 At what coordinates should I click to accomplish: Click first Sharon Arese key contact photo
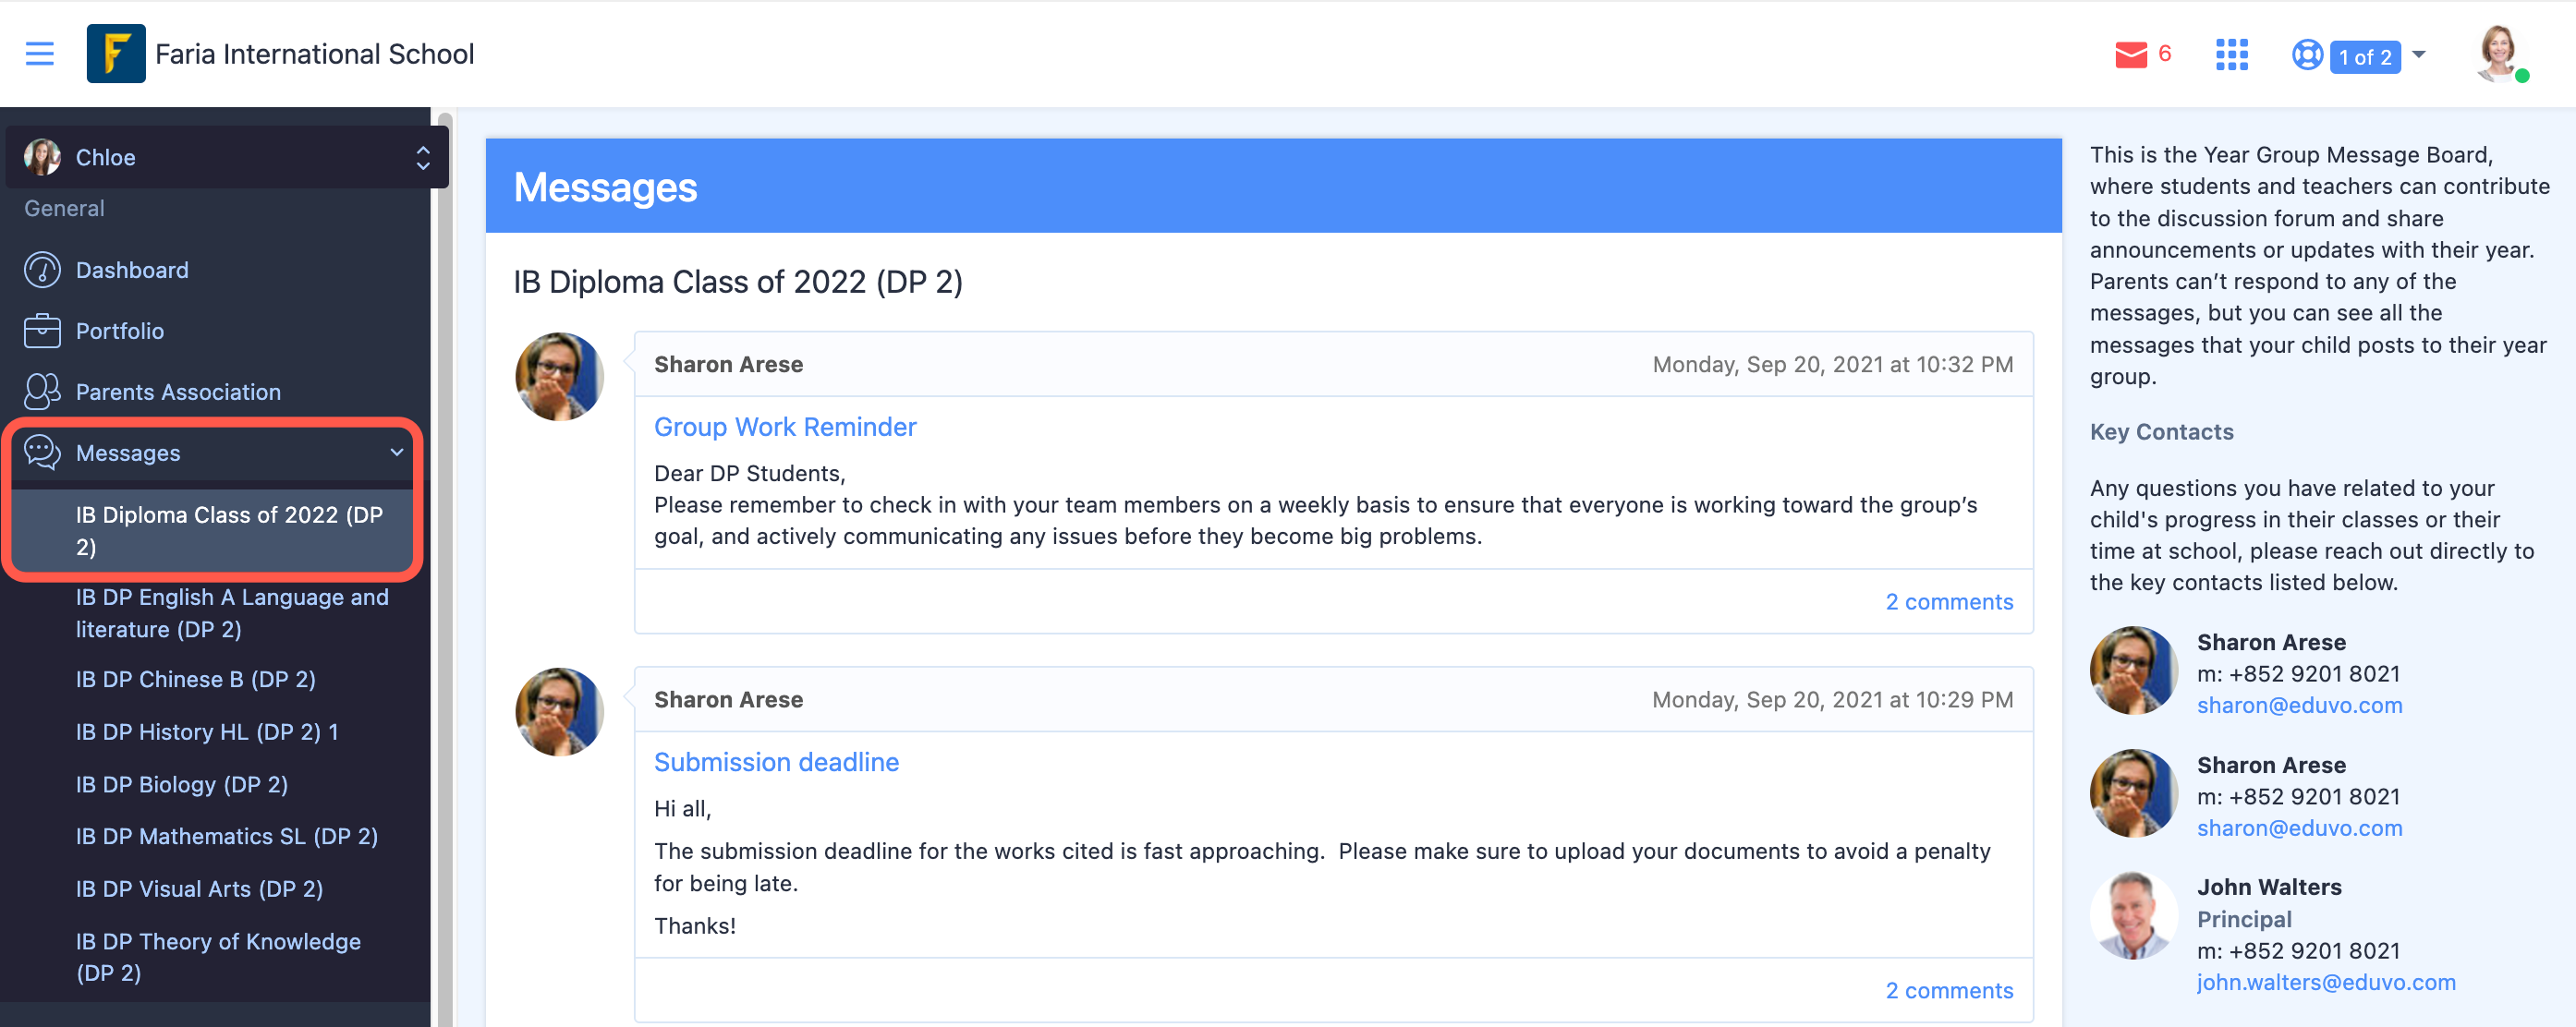pos(2133,671)
